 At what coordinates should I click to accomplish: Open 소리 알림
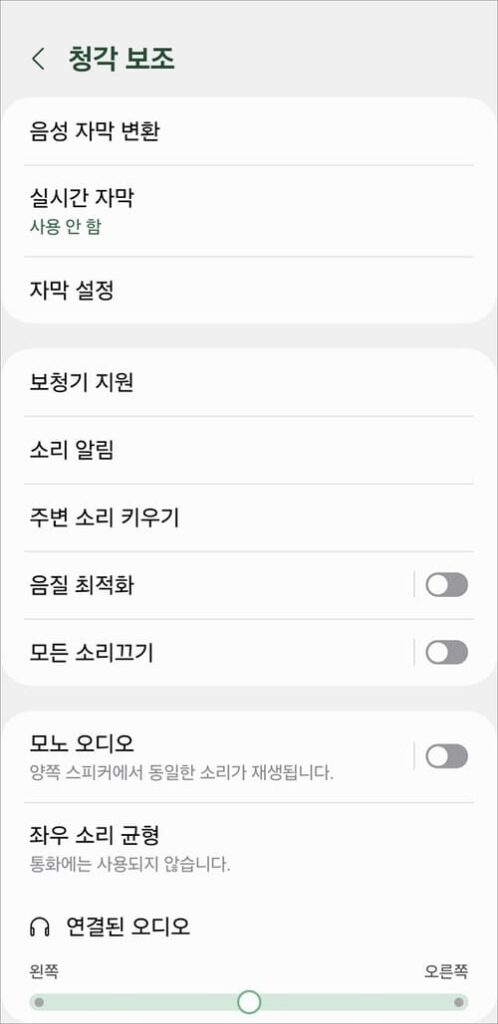point(249,450)
